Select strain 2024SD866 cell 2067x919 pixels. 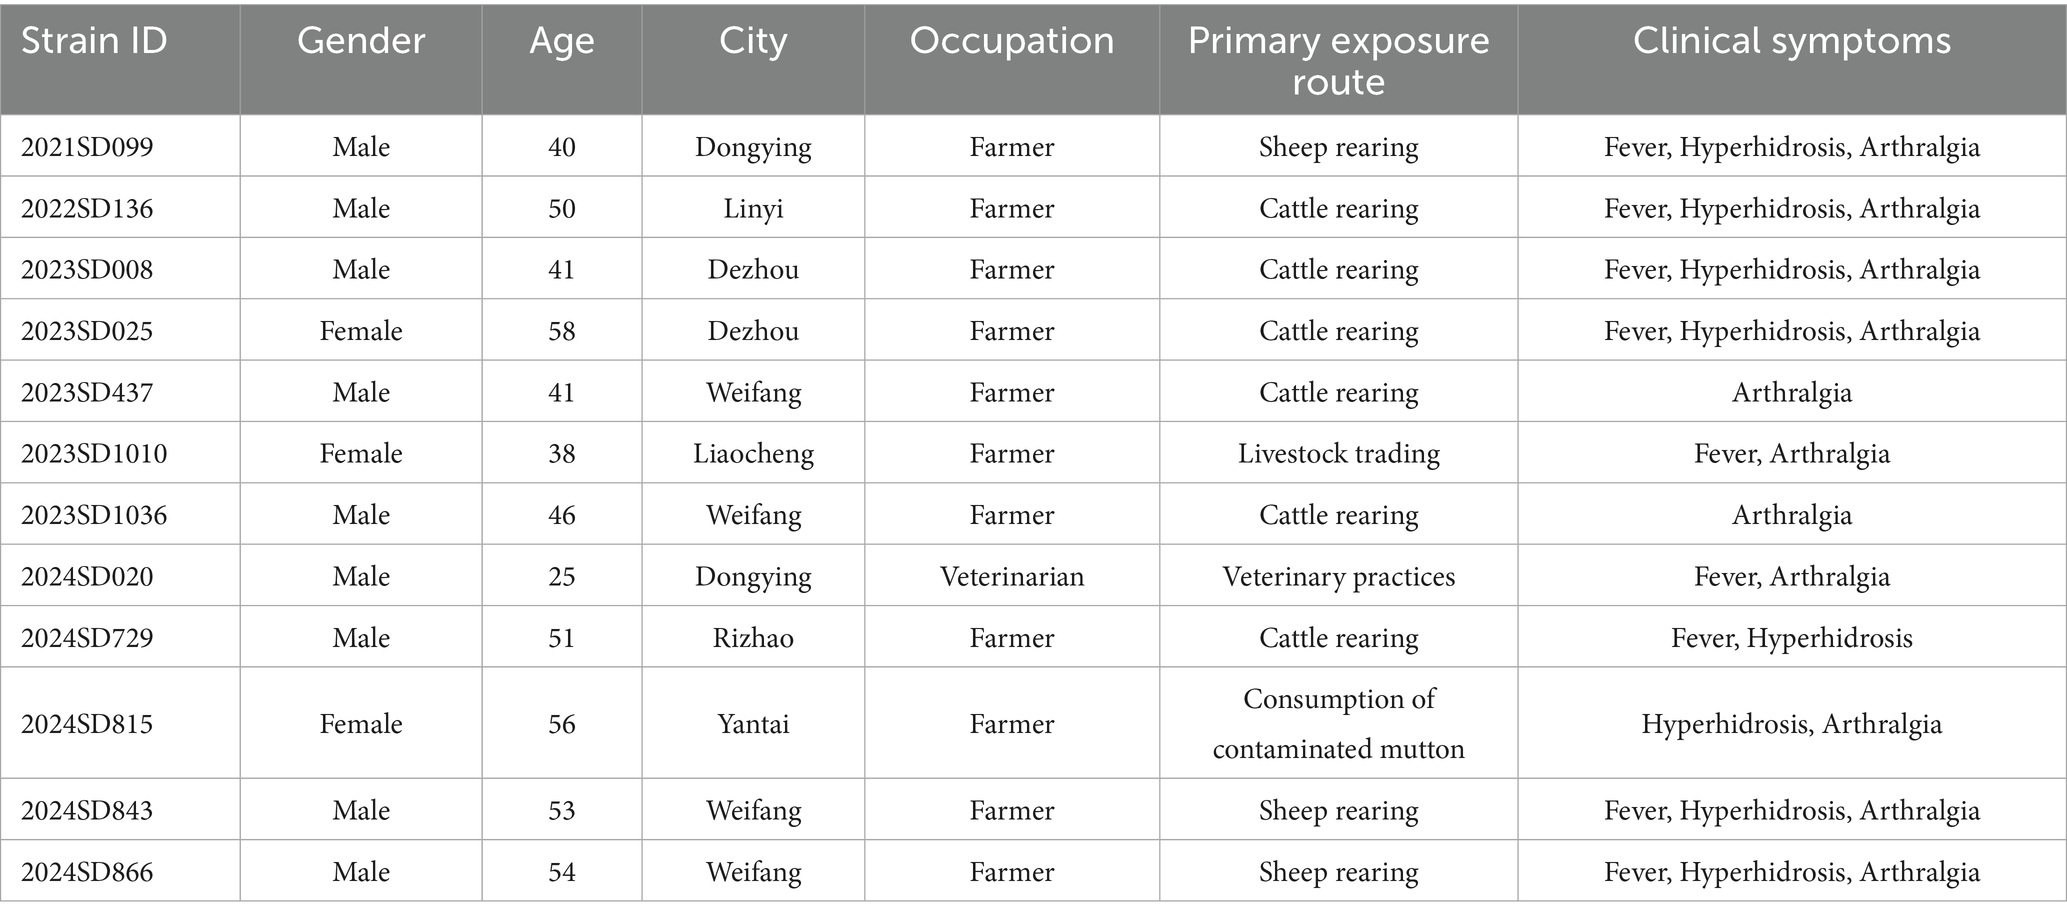(x=87, y=872)
